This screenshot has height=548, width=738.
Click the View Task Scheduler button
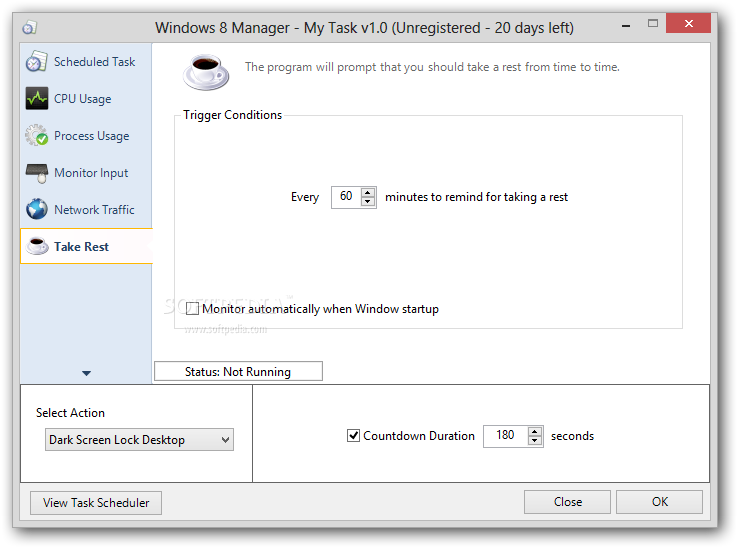[x=96, y=503]
